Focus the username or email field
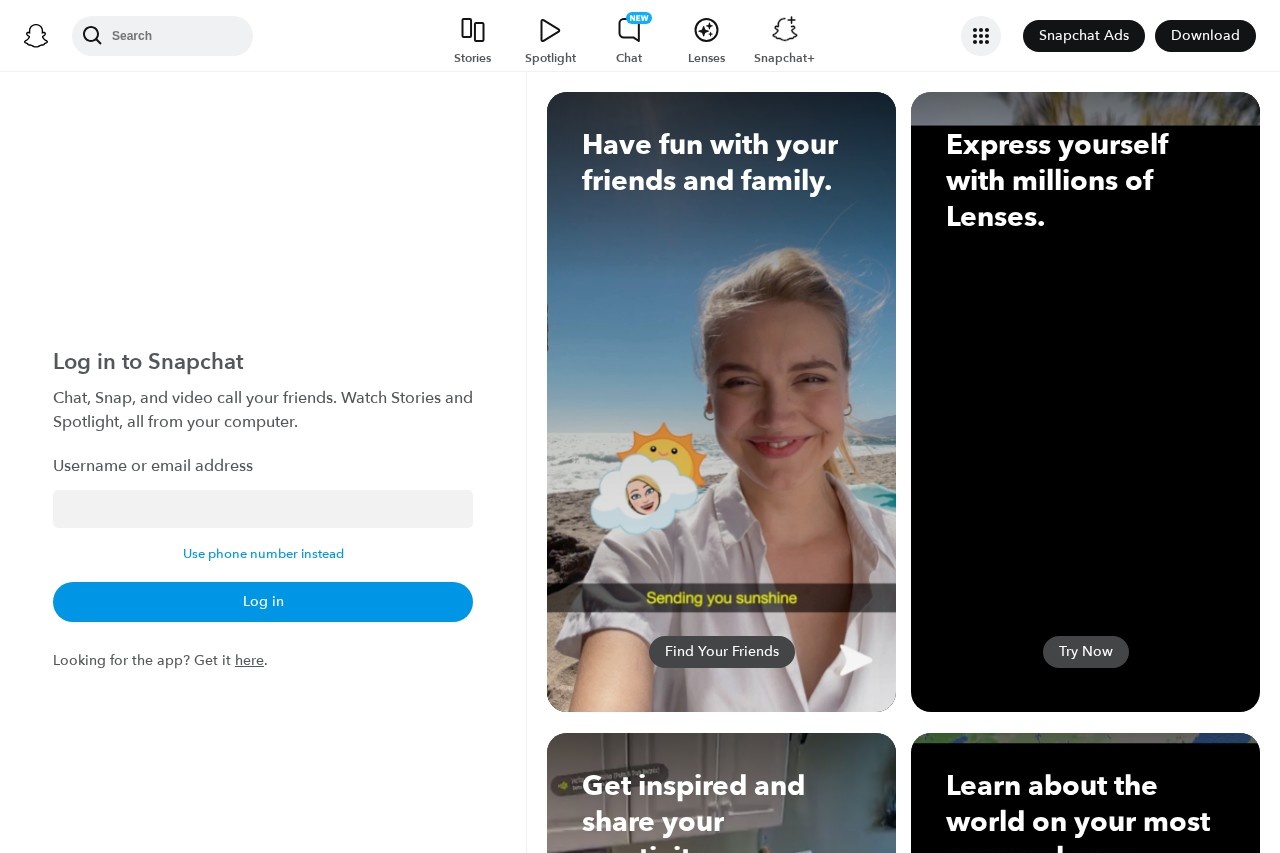1280x853 pixels. point(263,509)
